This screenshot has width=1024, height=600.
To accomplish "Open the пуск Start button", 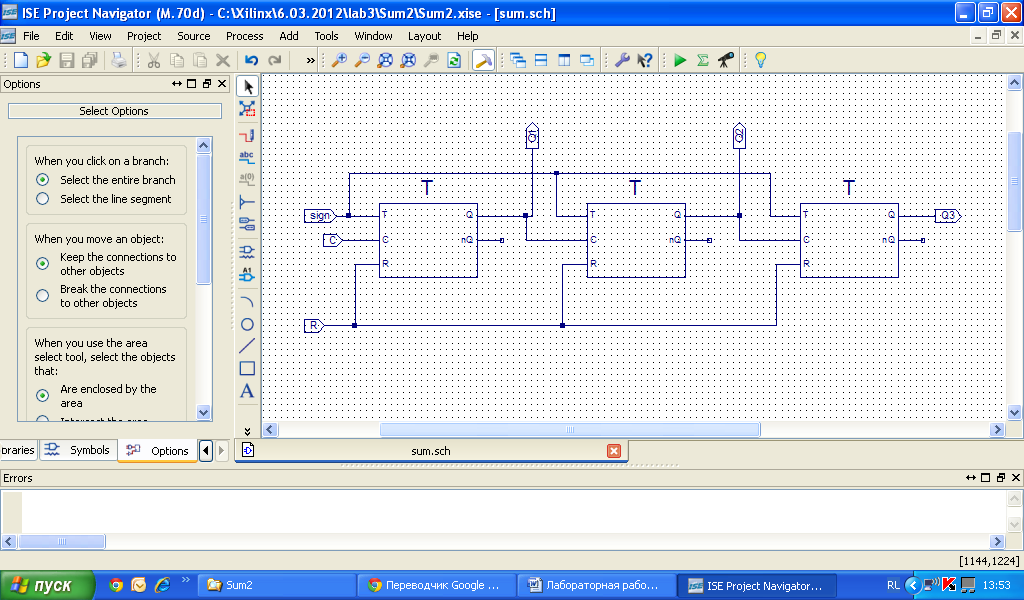I will pos(47,585).
